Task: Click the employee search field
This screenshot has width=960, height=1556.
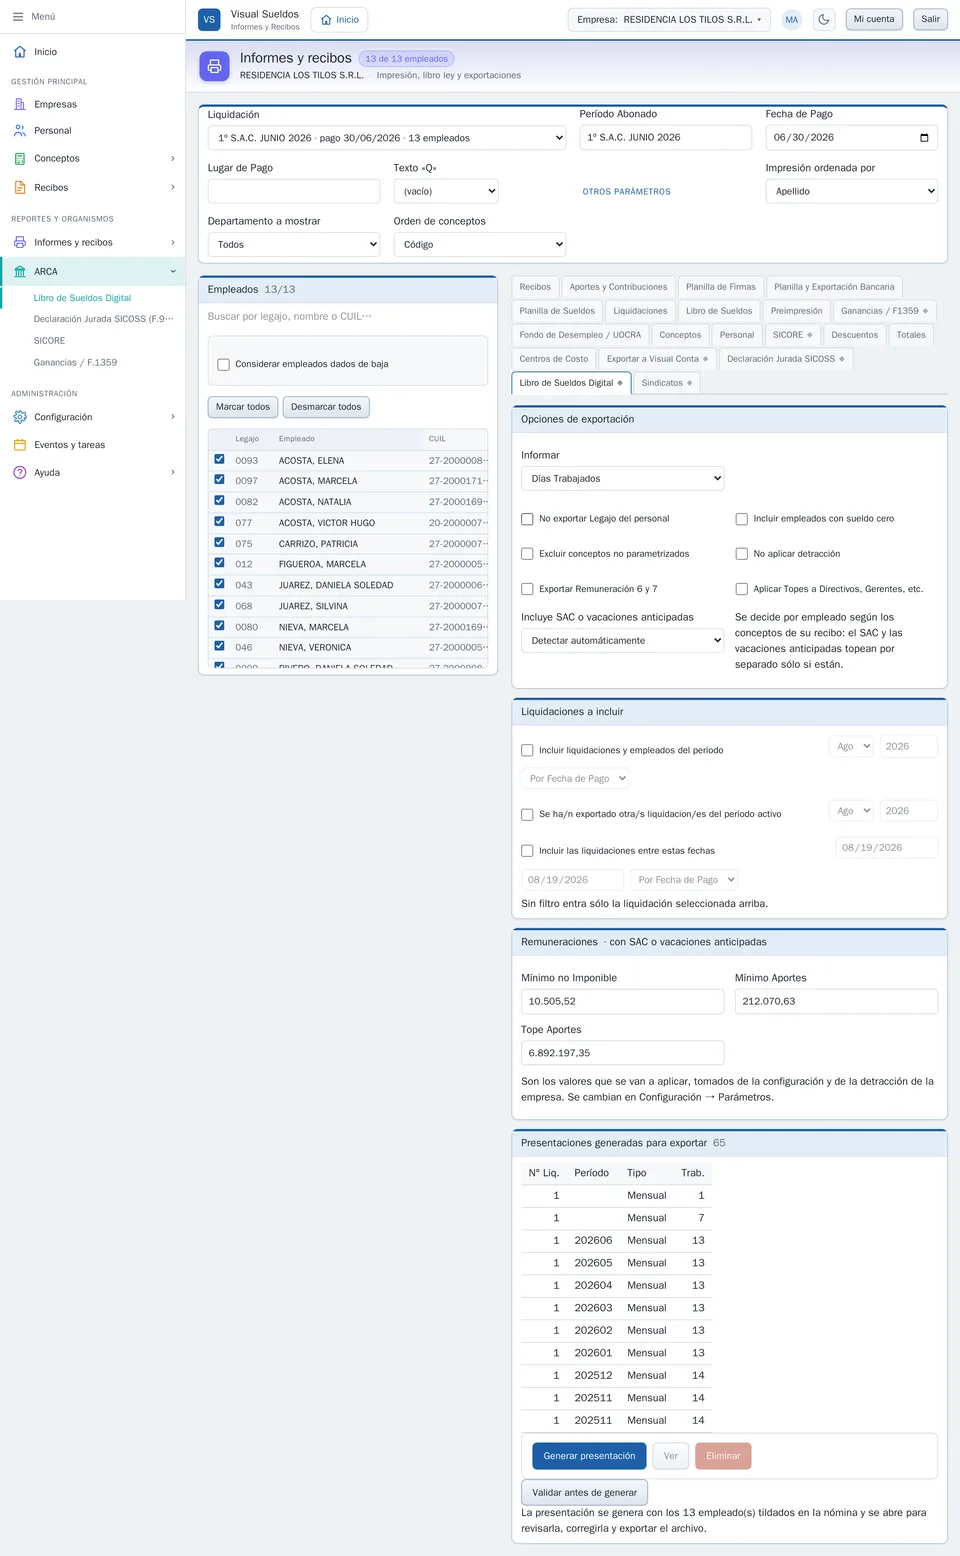Action: click(x=348, y=317)
